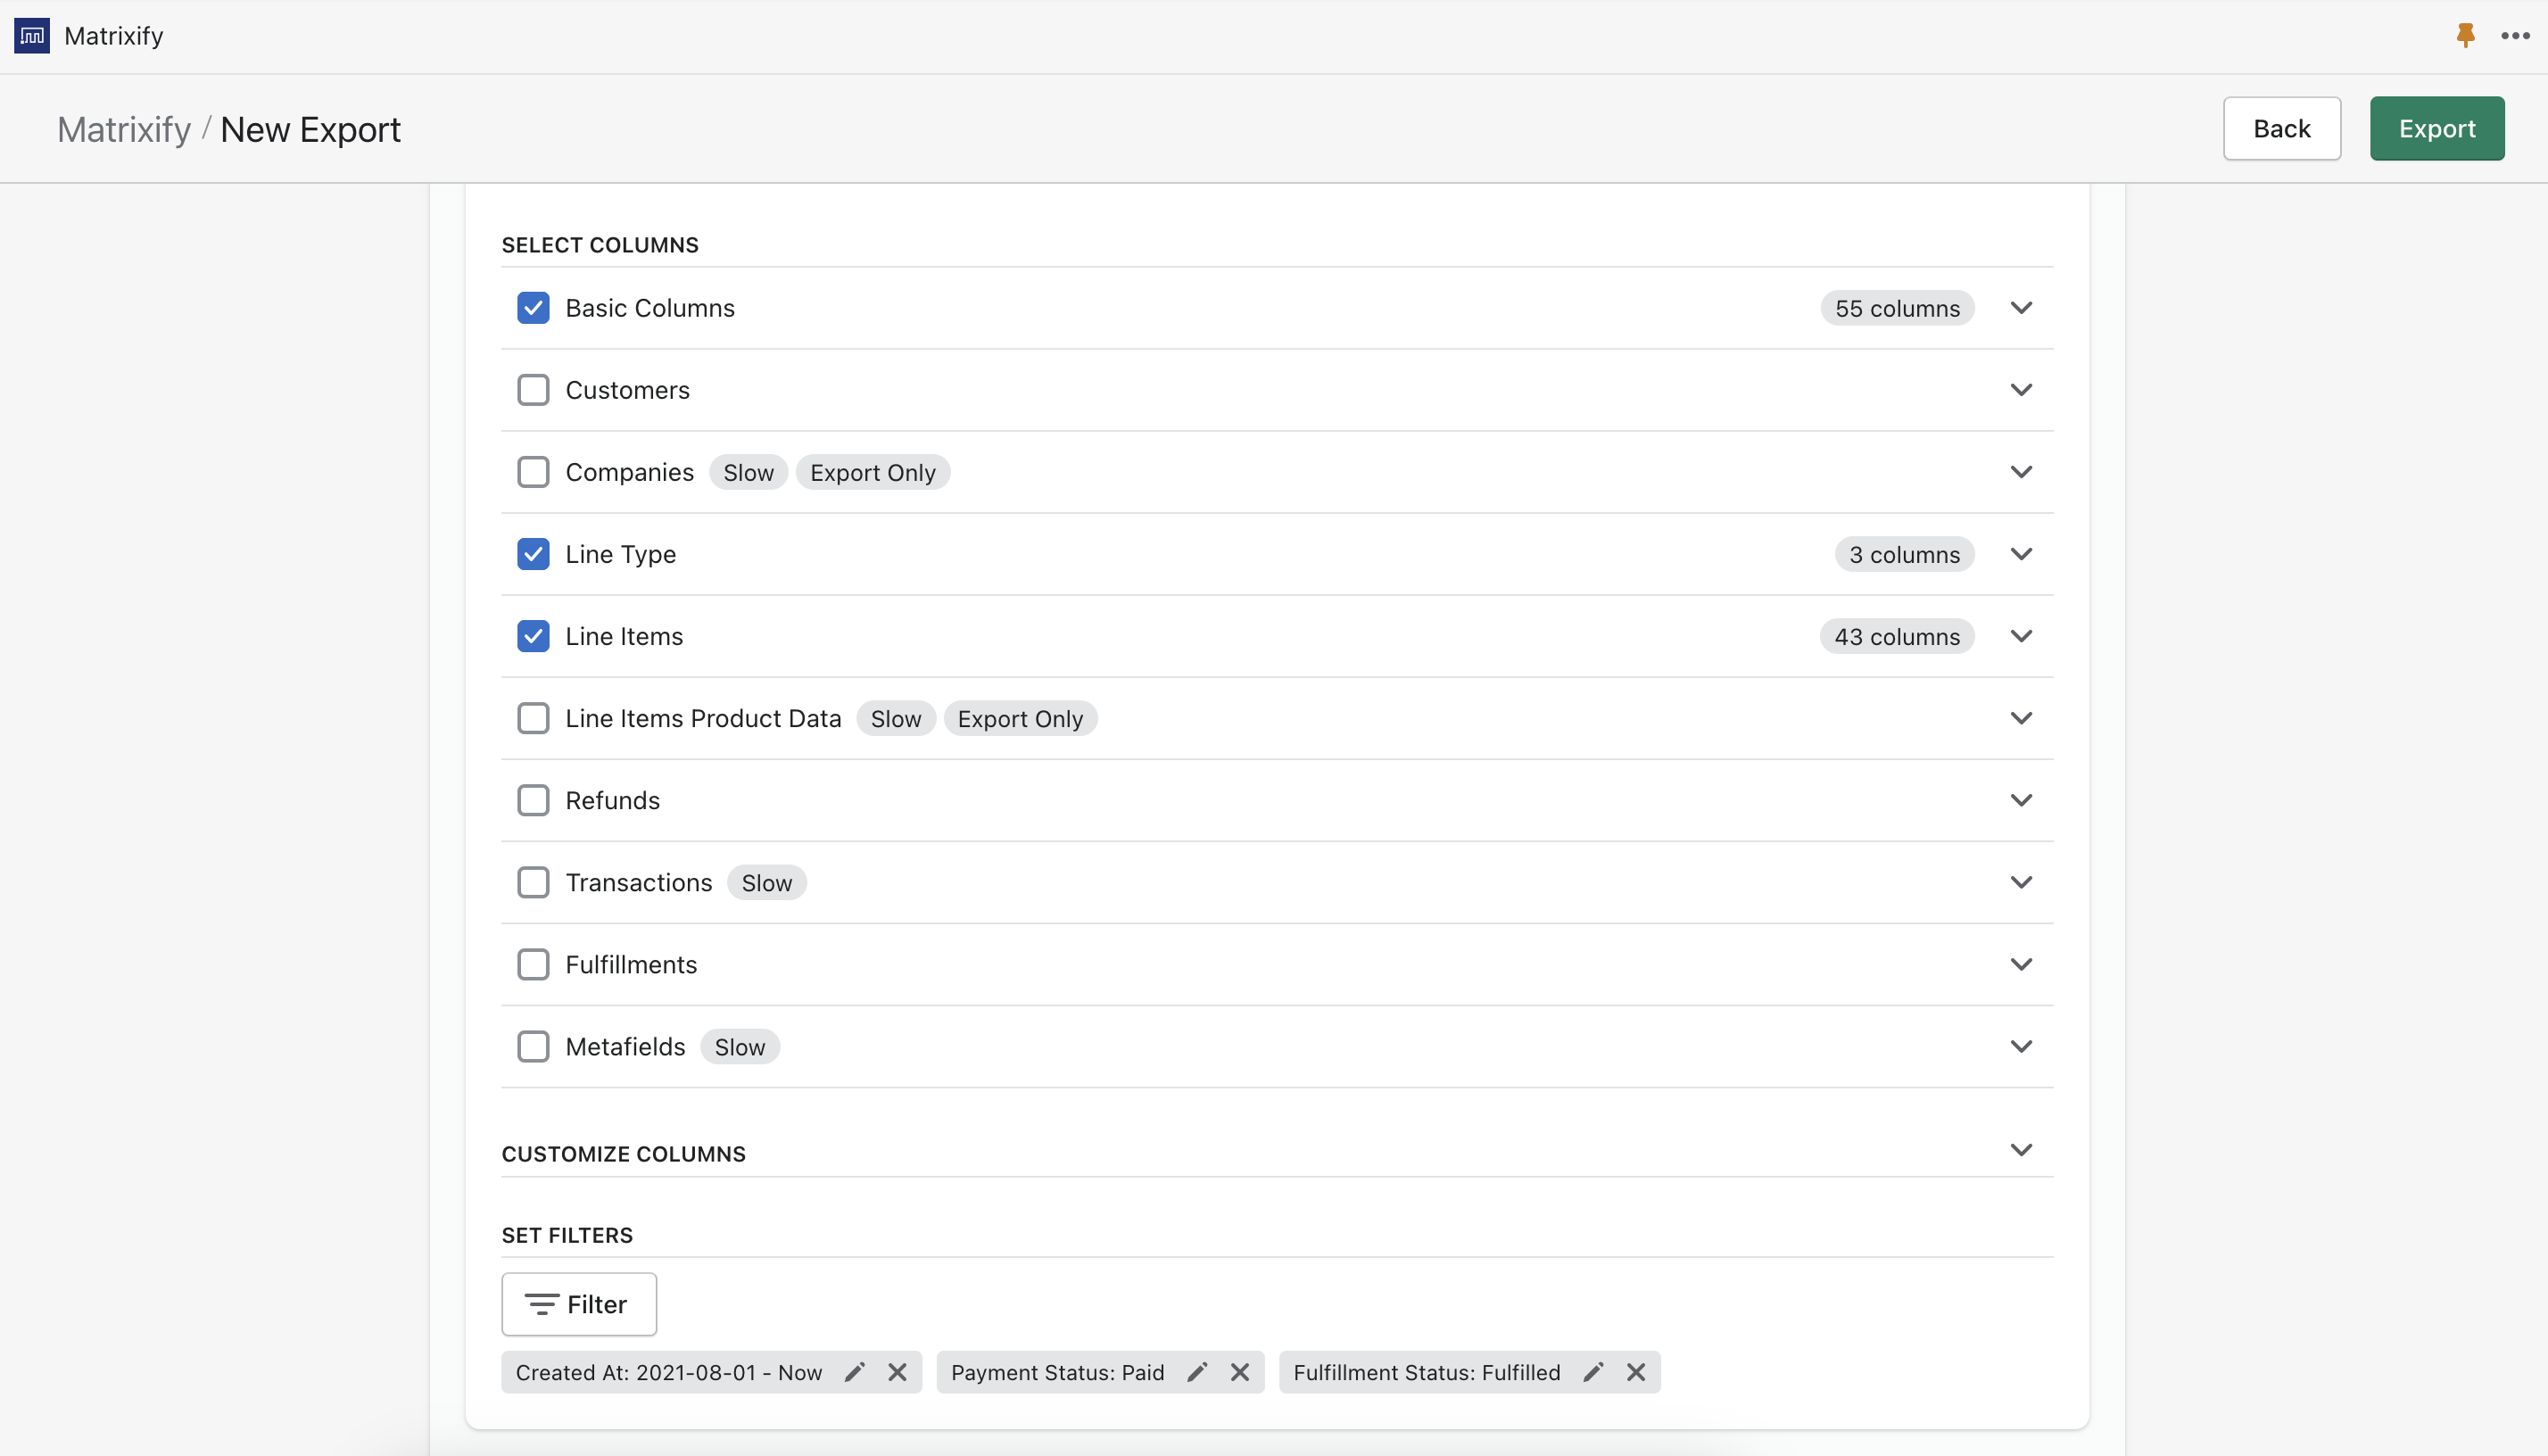Image resolution: width=2548 pixels, height=1456 pixels.
Task: Expand the Customize Columns section
Action: 2021,1150
